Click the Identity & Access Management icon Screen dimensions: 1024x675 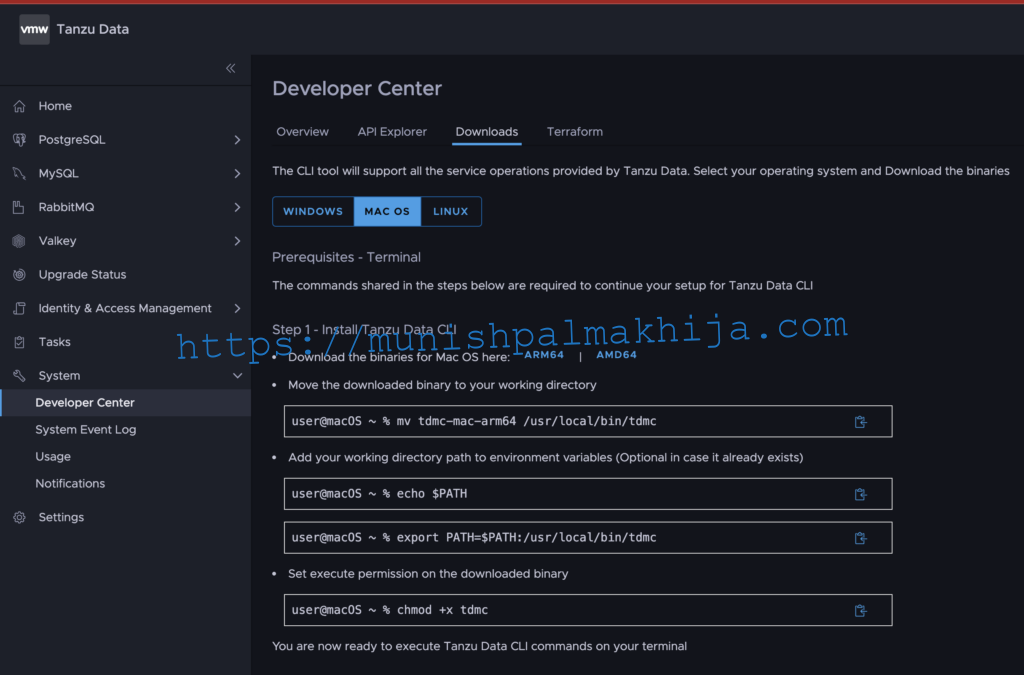(20, 308)
